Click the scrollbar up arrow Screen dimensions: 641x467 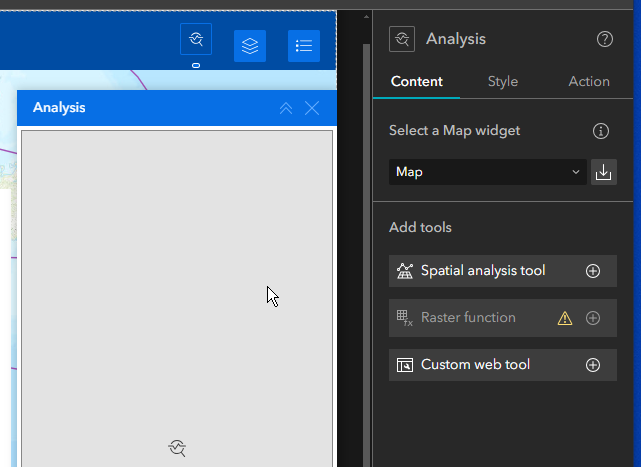(366, 17)
